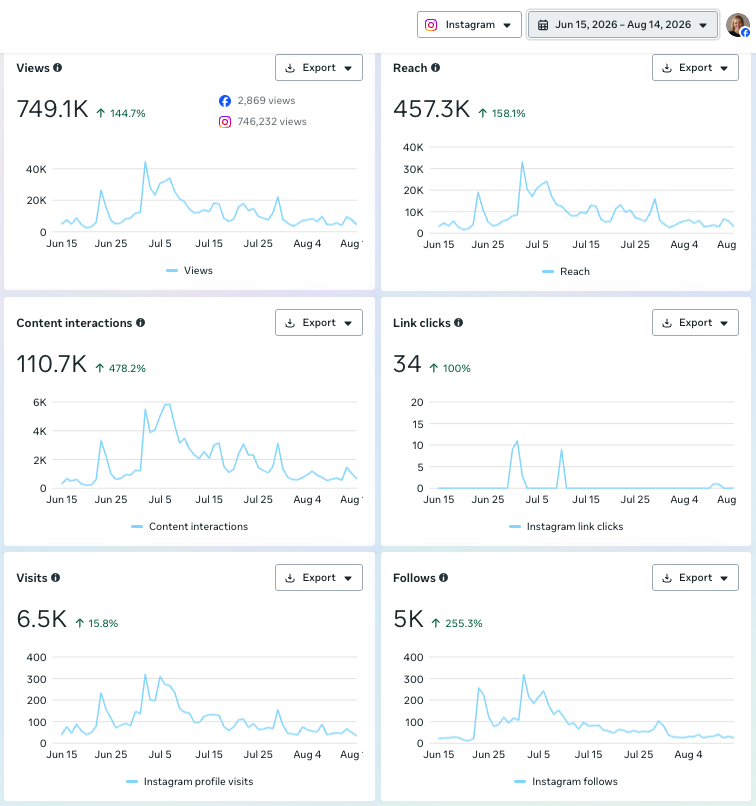
Task: Click the profile avatar picture
Action: tap(737, 25)
